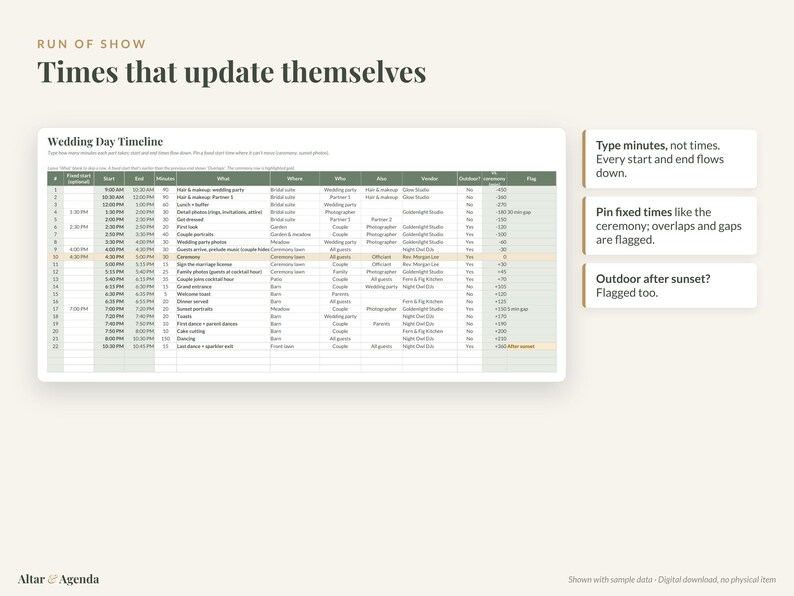The image size is (794, 596).
Task: Click the 'Outdoor after sunset?' callout card
Action: click(x=669, y=286)
